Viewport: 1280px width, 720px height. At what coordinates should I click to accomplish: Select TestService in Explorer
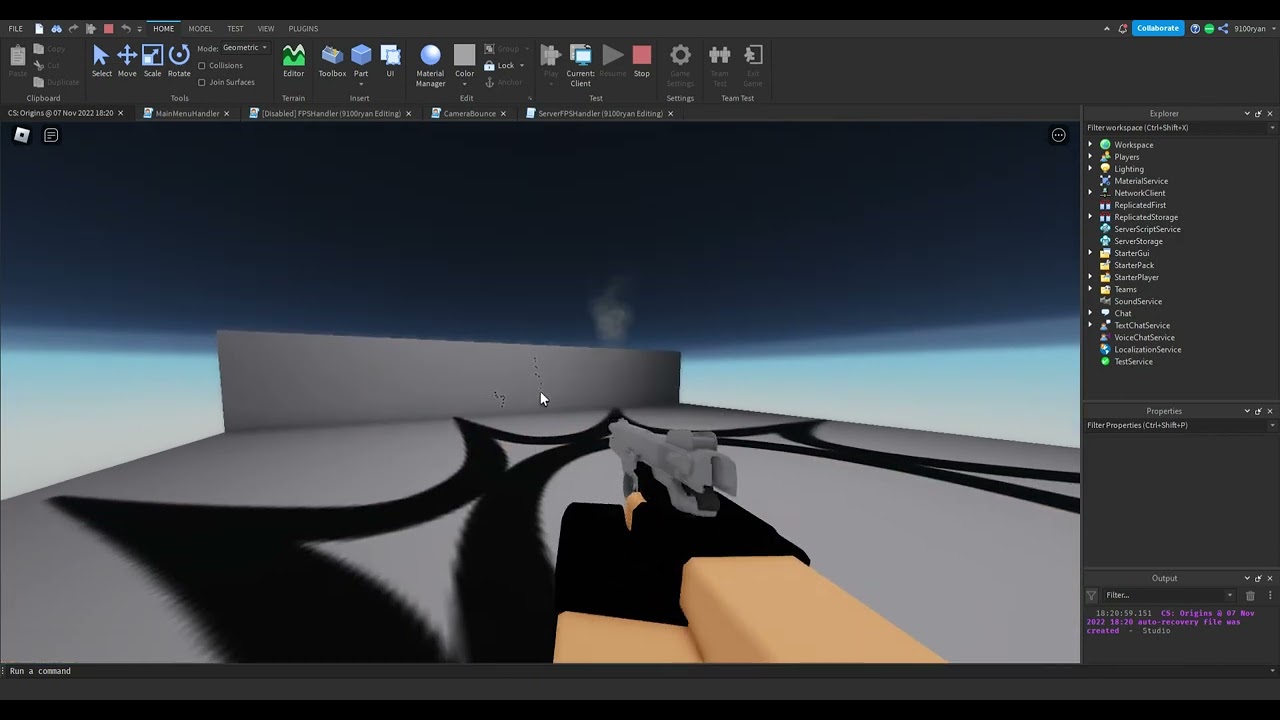coord(1133,361)
